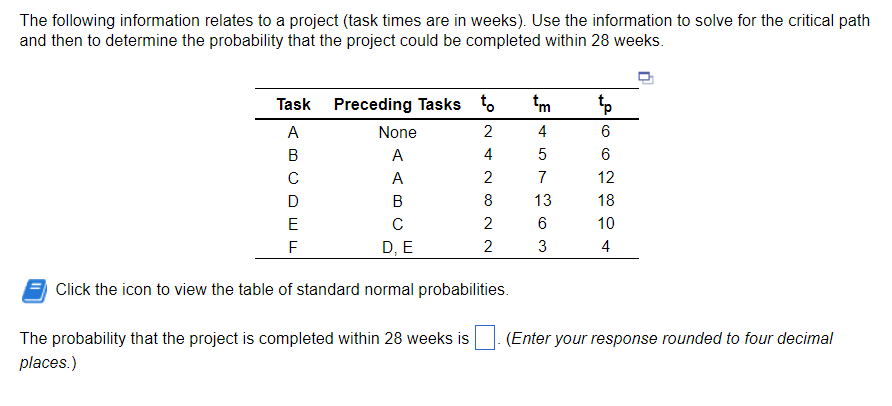Image resolution: width=892 pixels, height=406 pixels.
Task: Select the Task column header
Action: click(294, 105)
